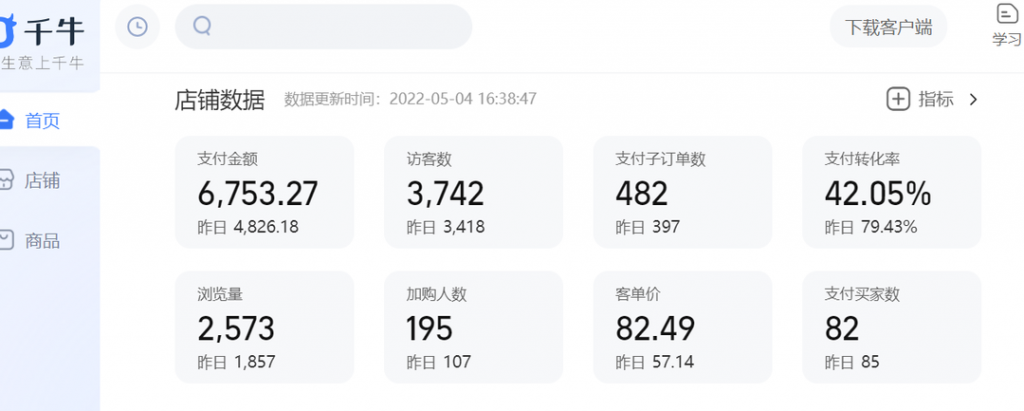Open the 客单价 82.49 card
This screenshot has height=411, width=1024.
(x=682, y=327)
